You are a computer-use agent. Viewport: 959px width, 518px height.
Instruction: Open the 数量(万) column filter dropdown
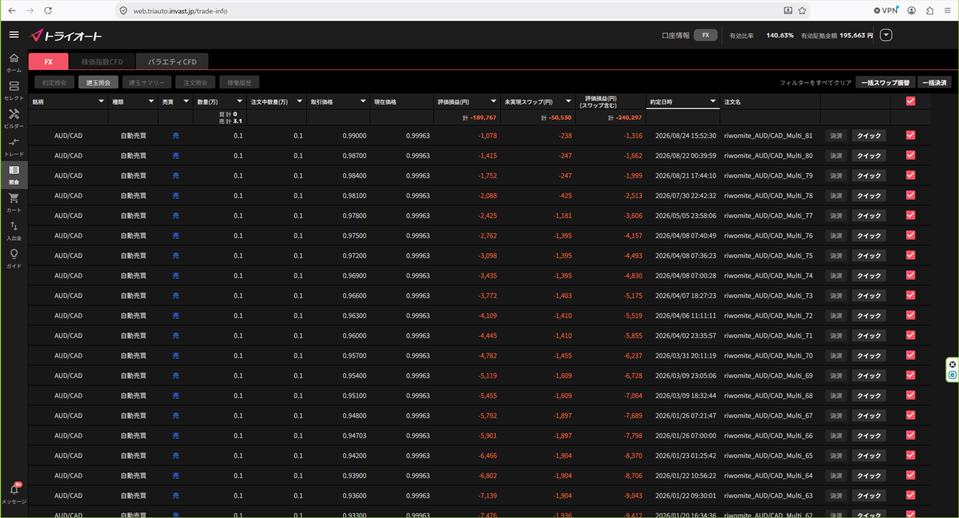coord(239,102)
